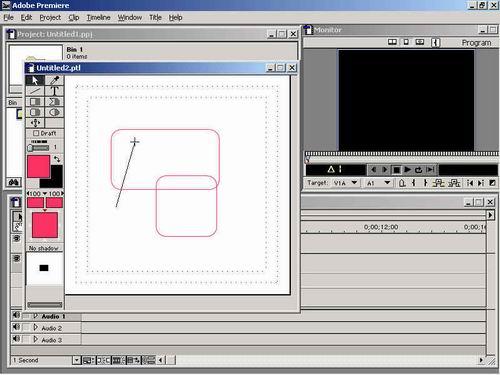The height and width of the screenshot is (375, 500).
Task: Toggle lock box for Audio 1 track
Action: 26,316
